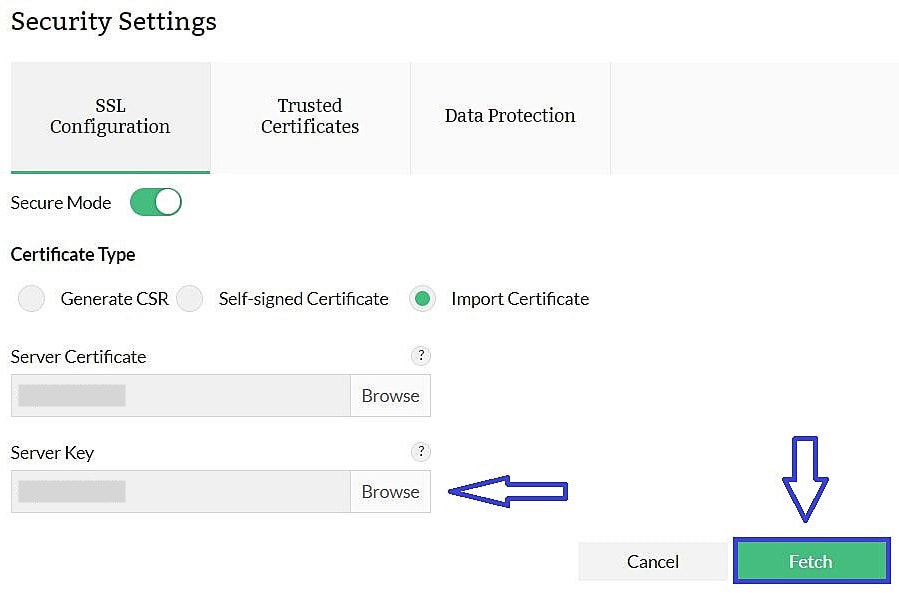
Task: Select the Generate CSR option
Action: tap(31, 298)
